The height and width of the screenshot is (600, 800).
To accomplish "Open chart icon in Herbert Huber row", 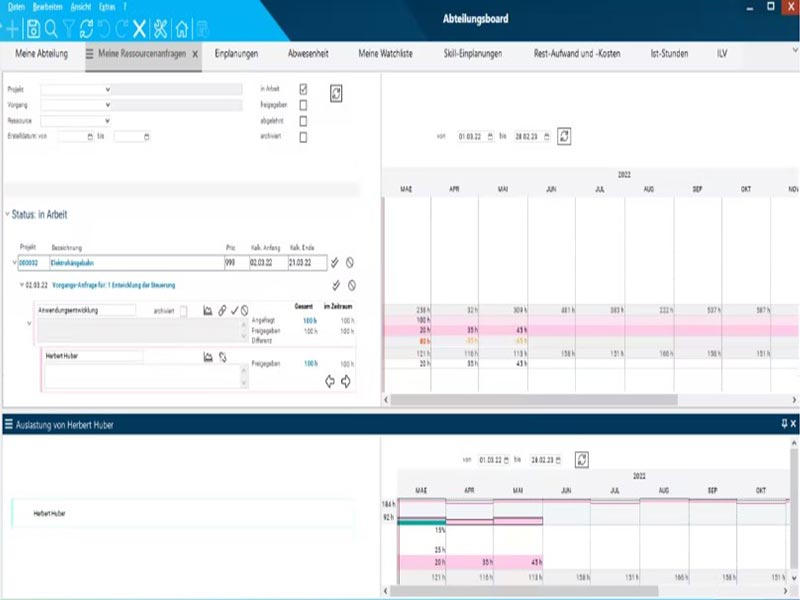I will click(208, 357).
